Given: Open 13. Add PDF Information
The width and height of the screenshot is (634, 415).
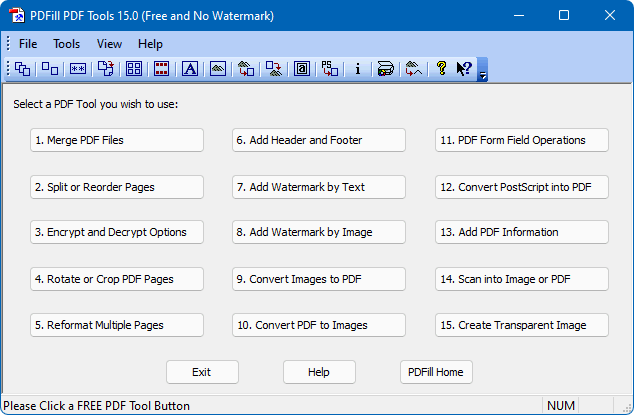Looking at the screenshot, I should pyautogui.click(x=522, y=232).
